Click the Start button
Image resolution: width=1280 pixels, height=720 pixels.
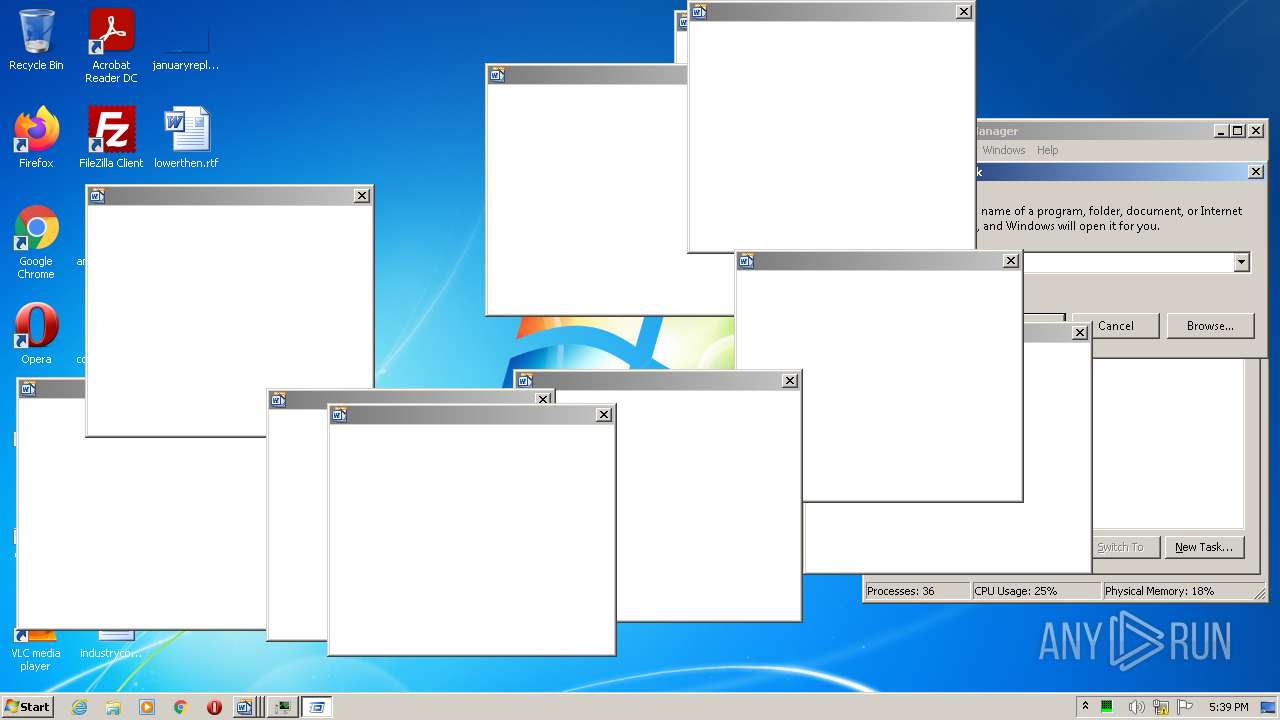(27, 707)
